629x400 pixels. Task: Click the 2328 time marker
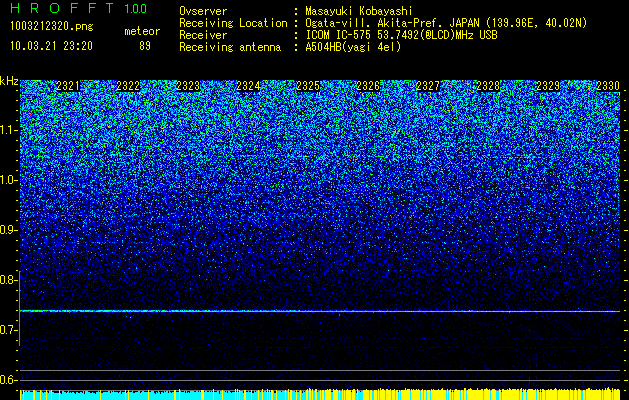(x=488, y=86)
